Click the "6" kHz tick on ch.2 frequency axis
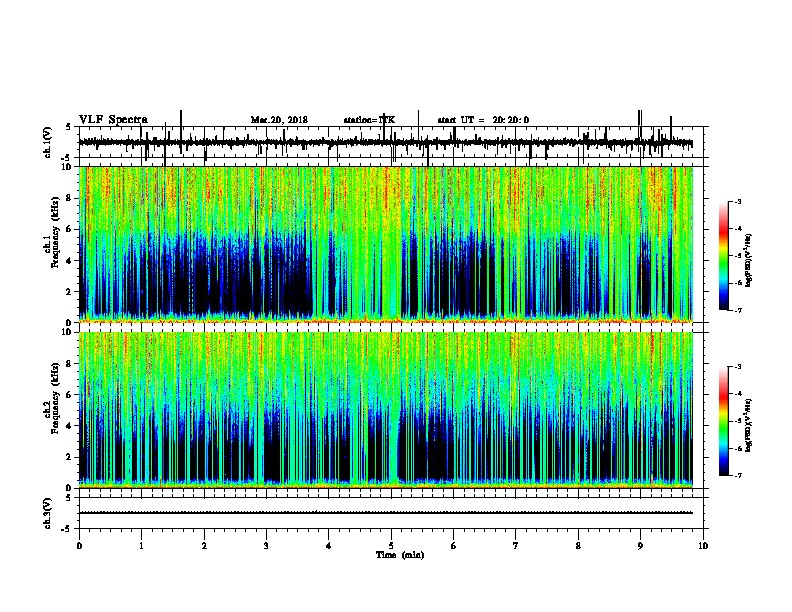This screenshot has width=792, height=612. 70,395
